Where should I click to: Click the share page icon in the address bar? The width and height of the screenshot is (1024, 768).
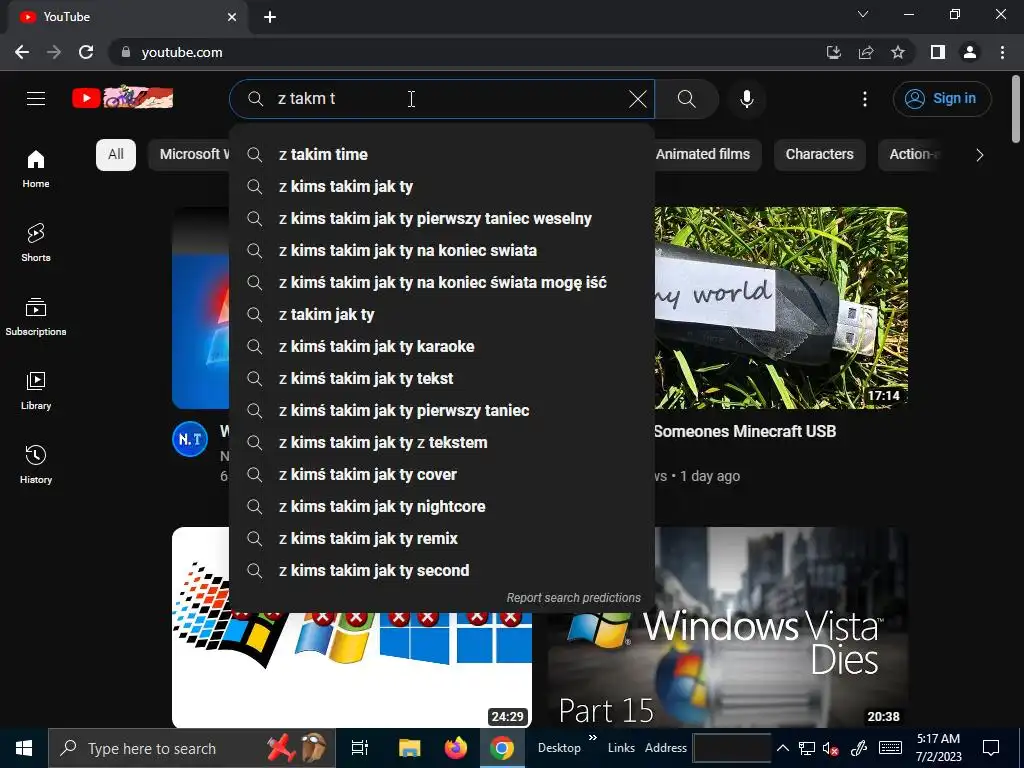(x=866, y=52)
